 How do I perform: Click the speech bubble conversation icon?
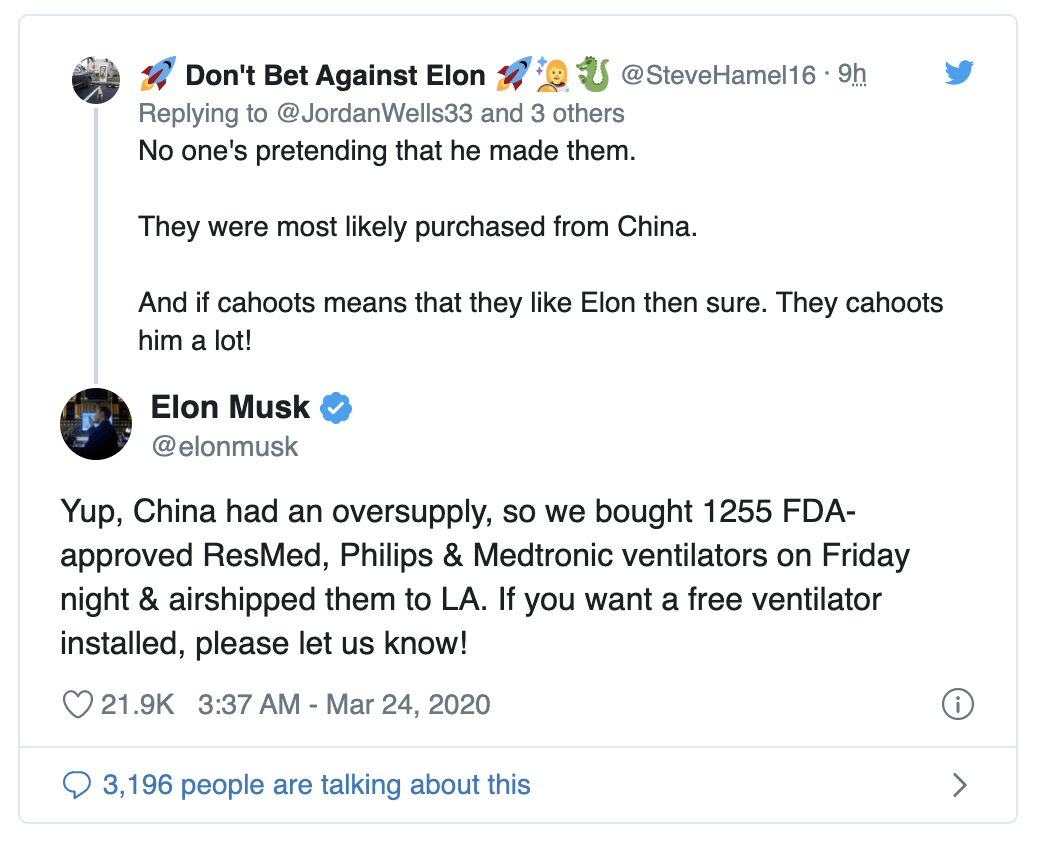click(78, 785)
